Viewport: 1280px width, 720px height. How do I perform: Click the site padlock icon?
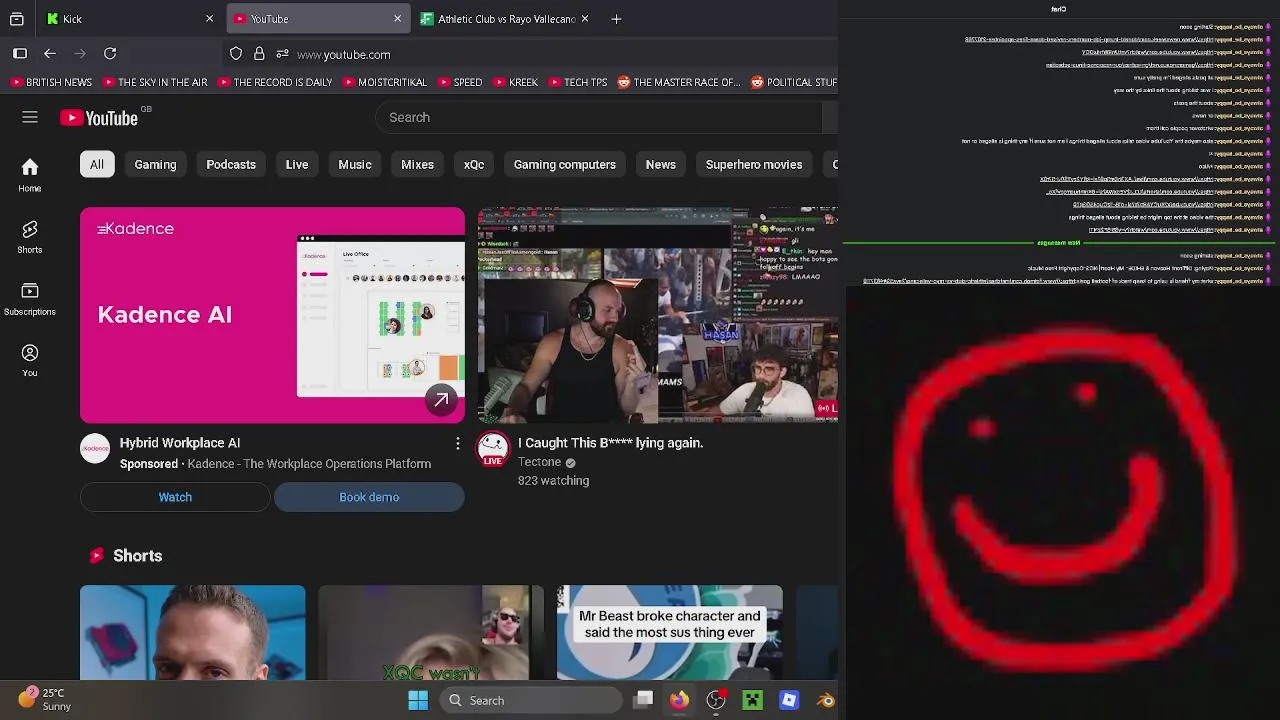259,54
